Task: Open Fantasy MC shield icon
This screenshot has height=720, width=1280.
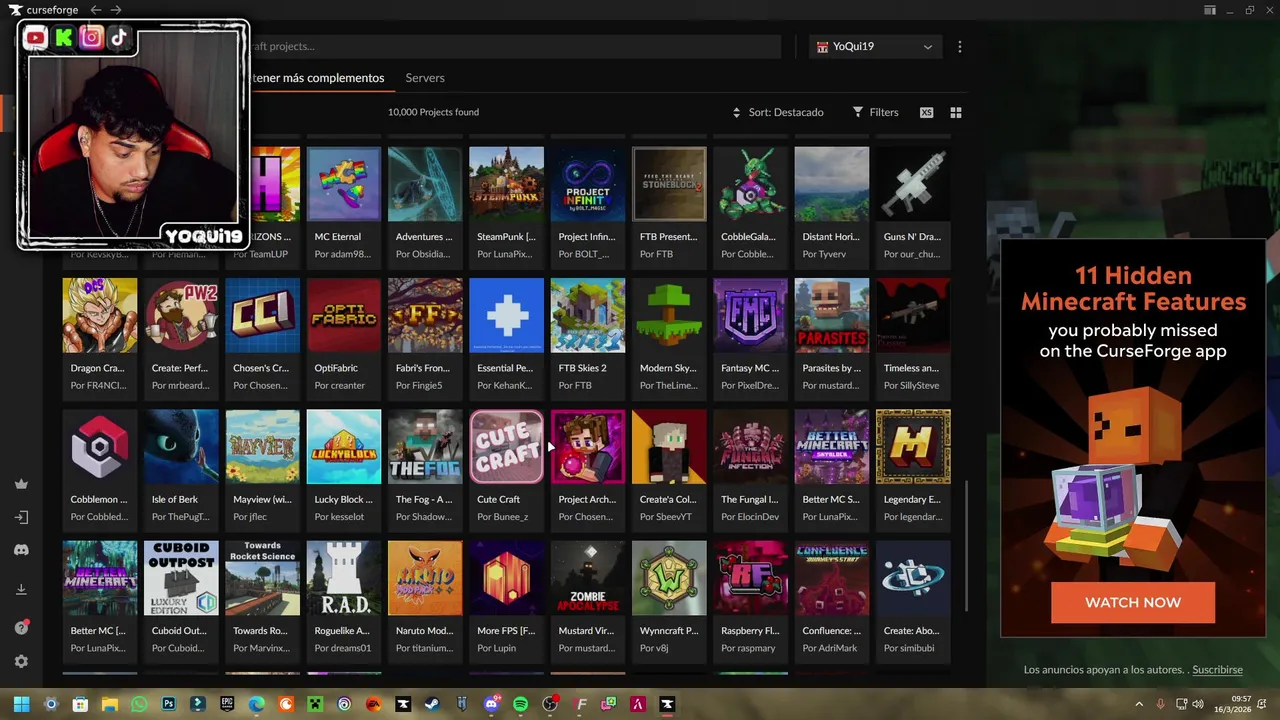Action: tap(751, 315)
